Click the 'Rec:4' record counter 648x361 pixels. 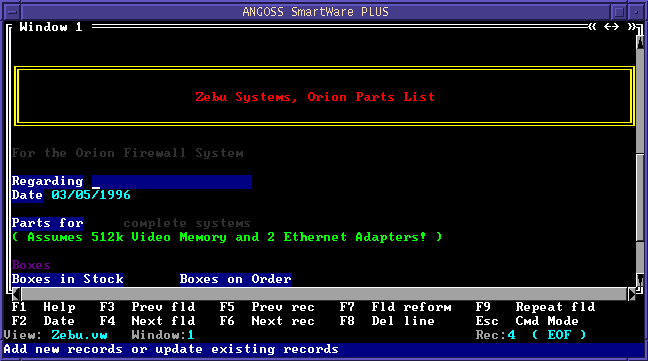[496, 335]
